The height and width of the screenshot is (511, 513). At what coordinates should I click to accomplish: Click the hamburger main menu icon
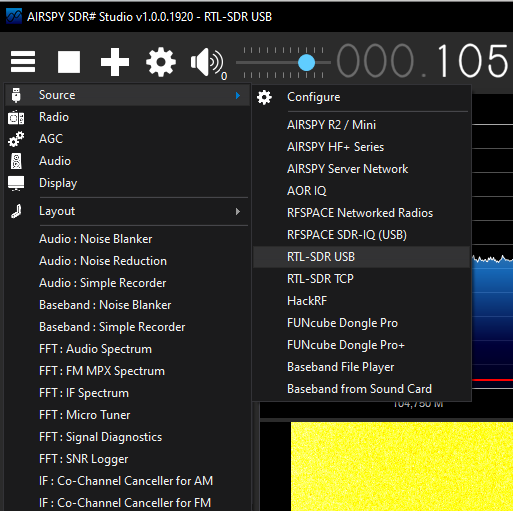click(23, 62)
